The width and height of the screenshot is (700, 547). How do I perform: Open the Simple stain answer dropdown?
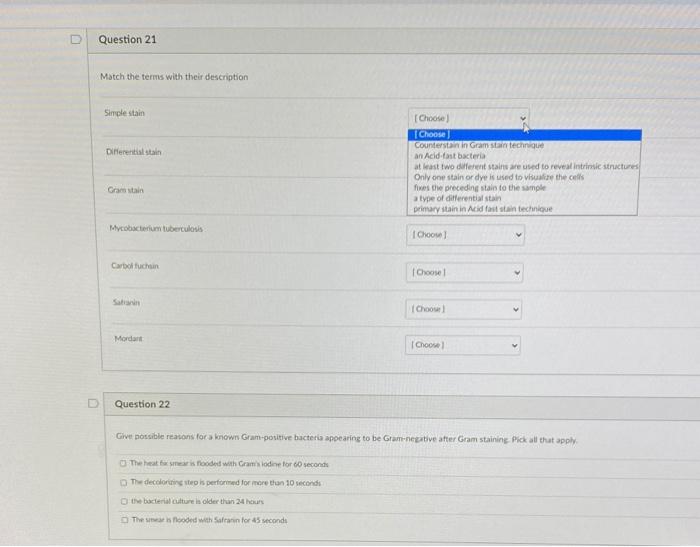pyautogui.click(x=468, y=118)
